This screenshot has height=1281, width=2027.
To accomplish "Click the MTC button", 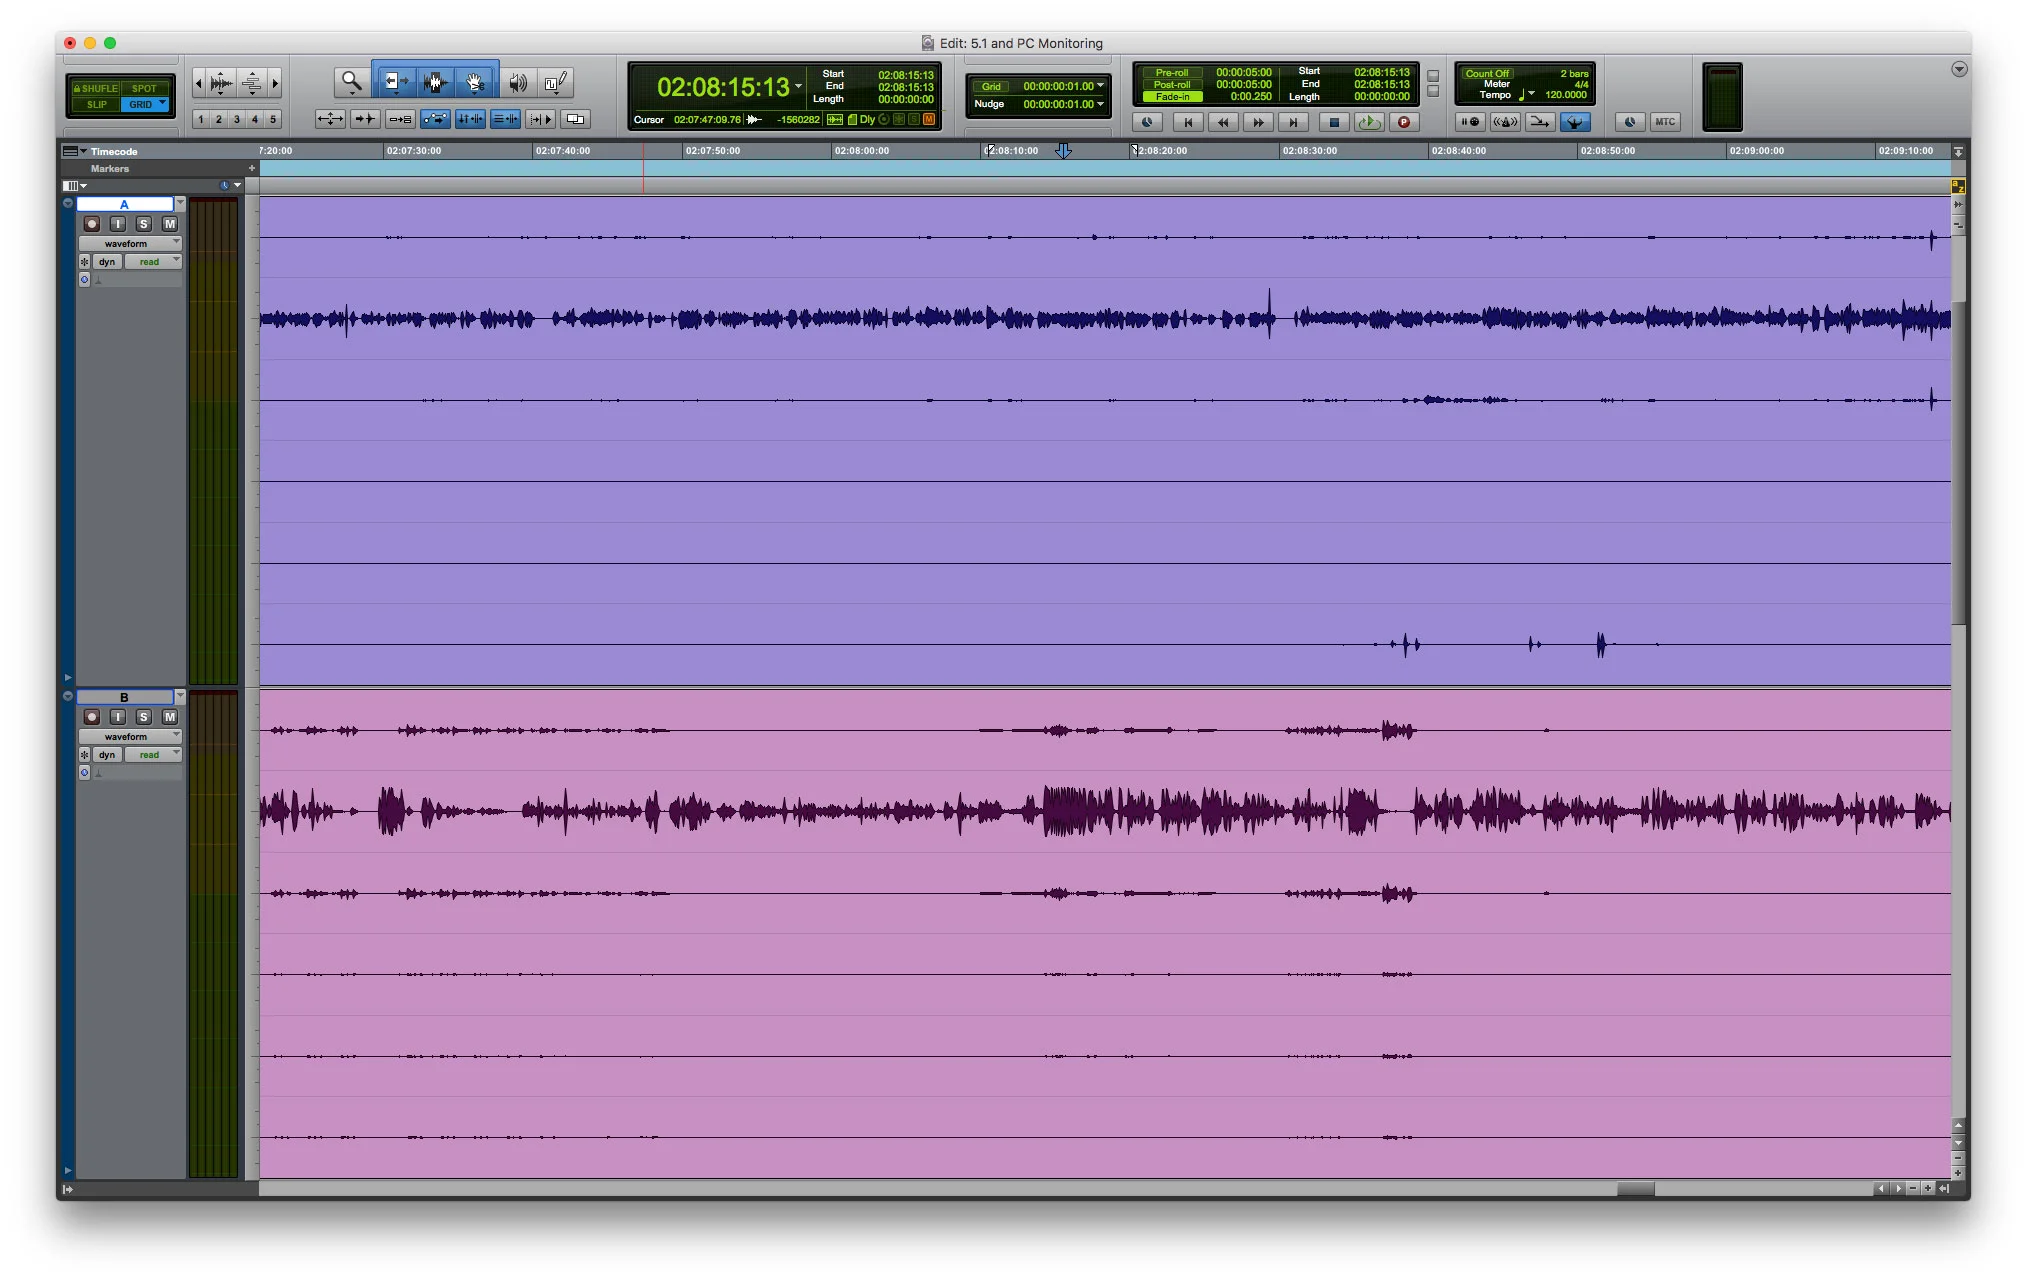I will click(x=1664, y=122).
